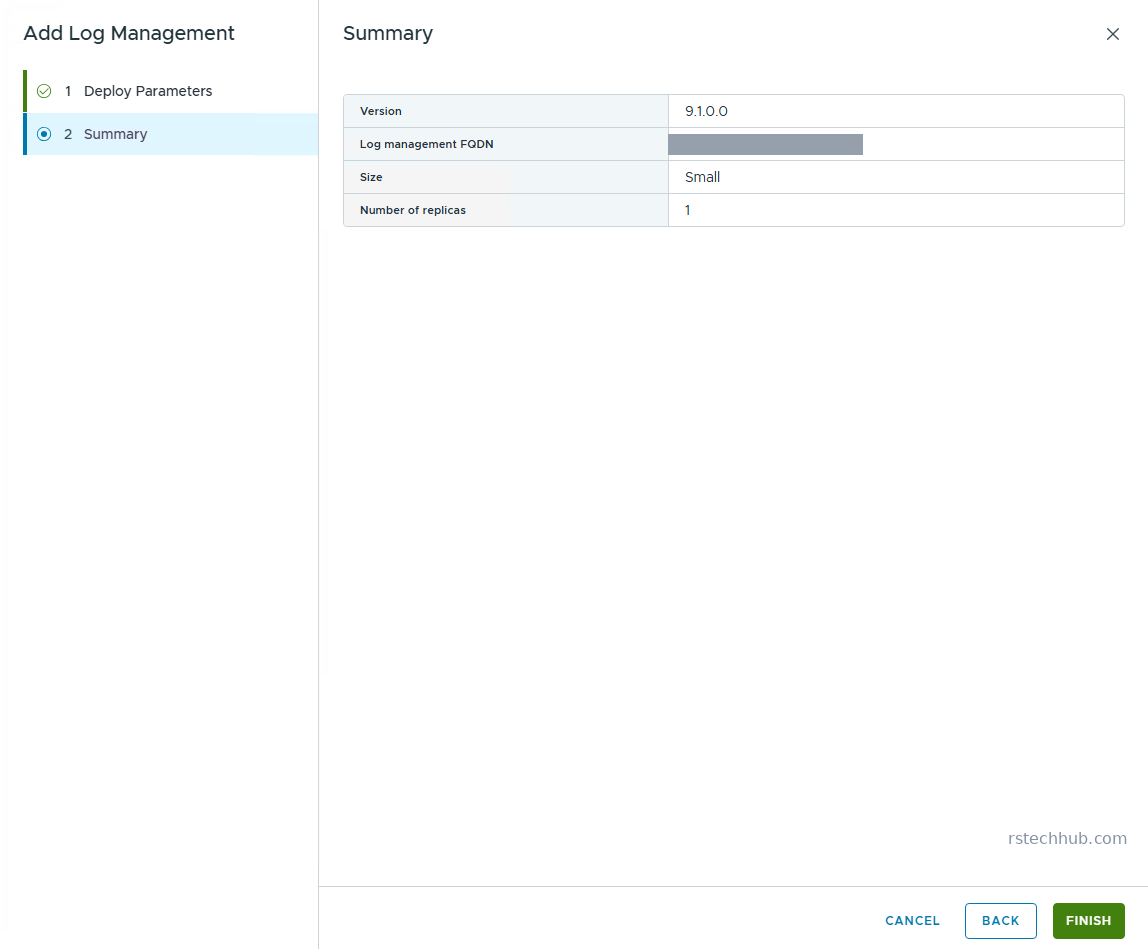Click the Summary page heading
The width and height of the screenshot is (1148, 949).
(388, 34)
